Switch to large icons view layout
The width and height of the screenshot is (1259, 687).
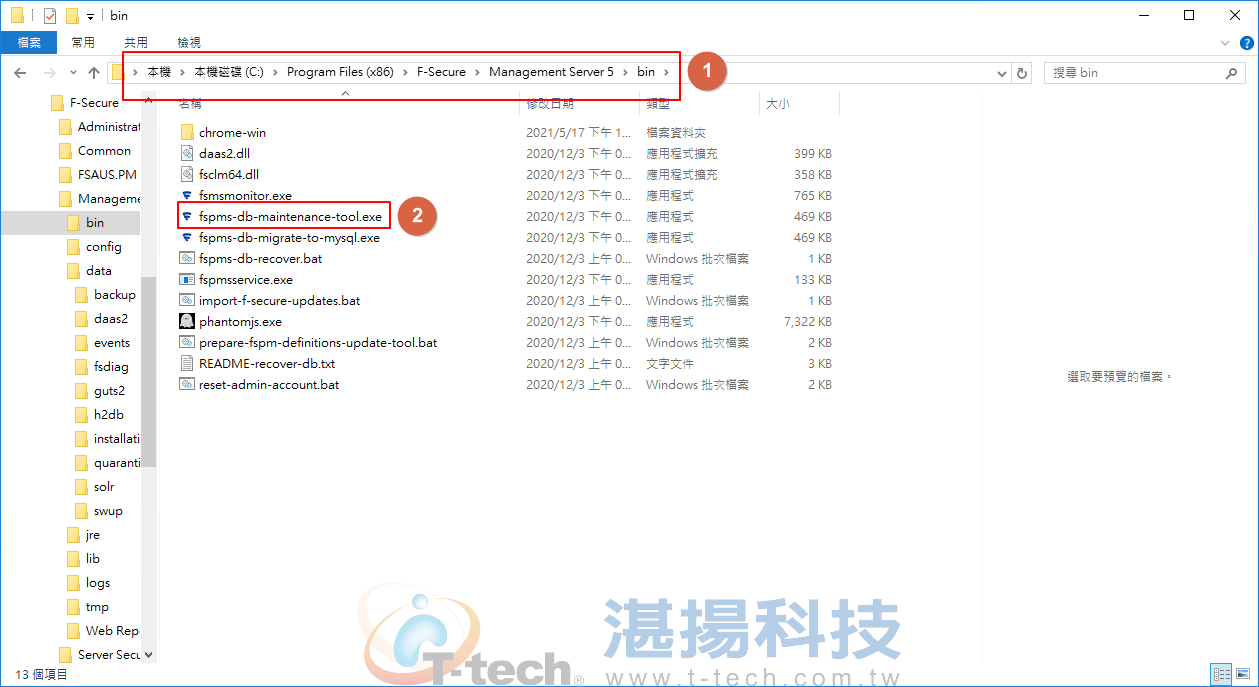click(x=1241, y=674)
